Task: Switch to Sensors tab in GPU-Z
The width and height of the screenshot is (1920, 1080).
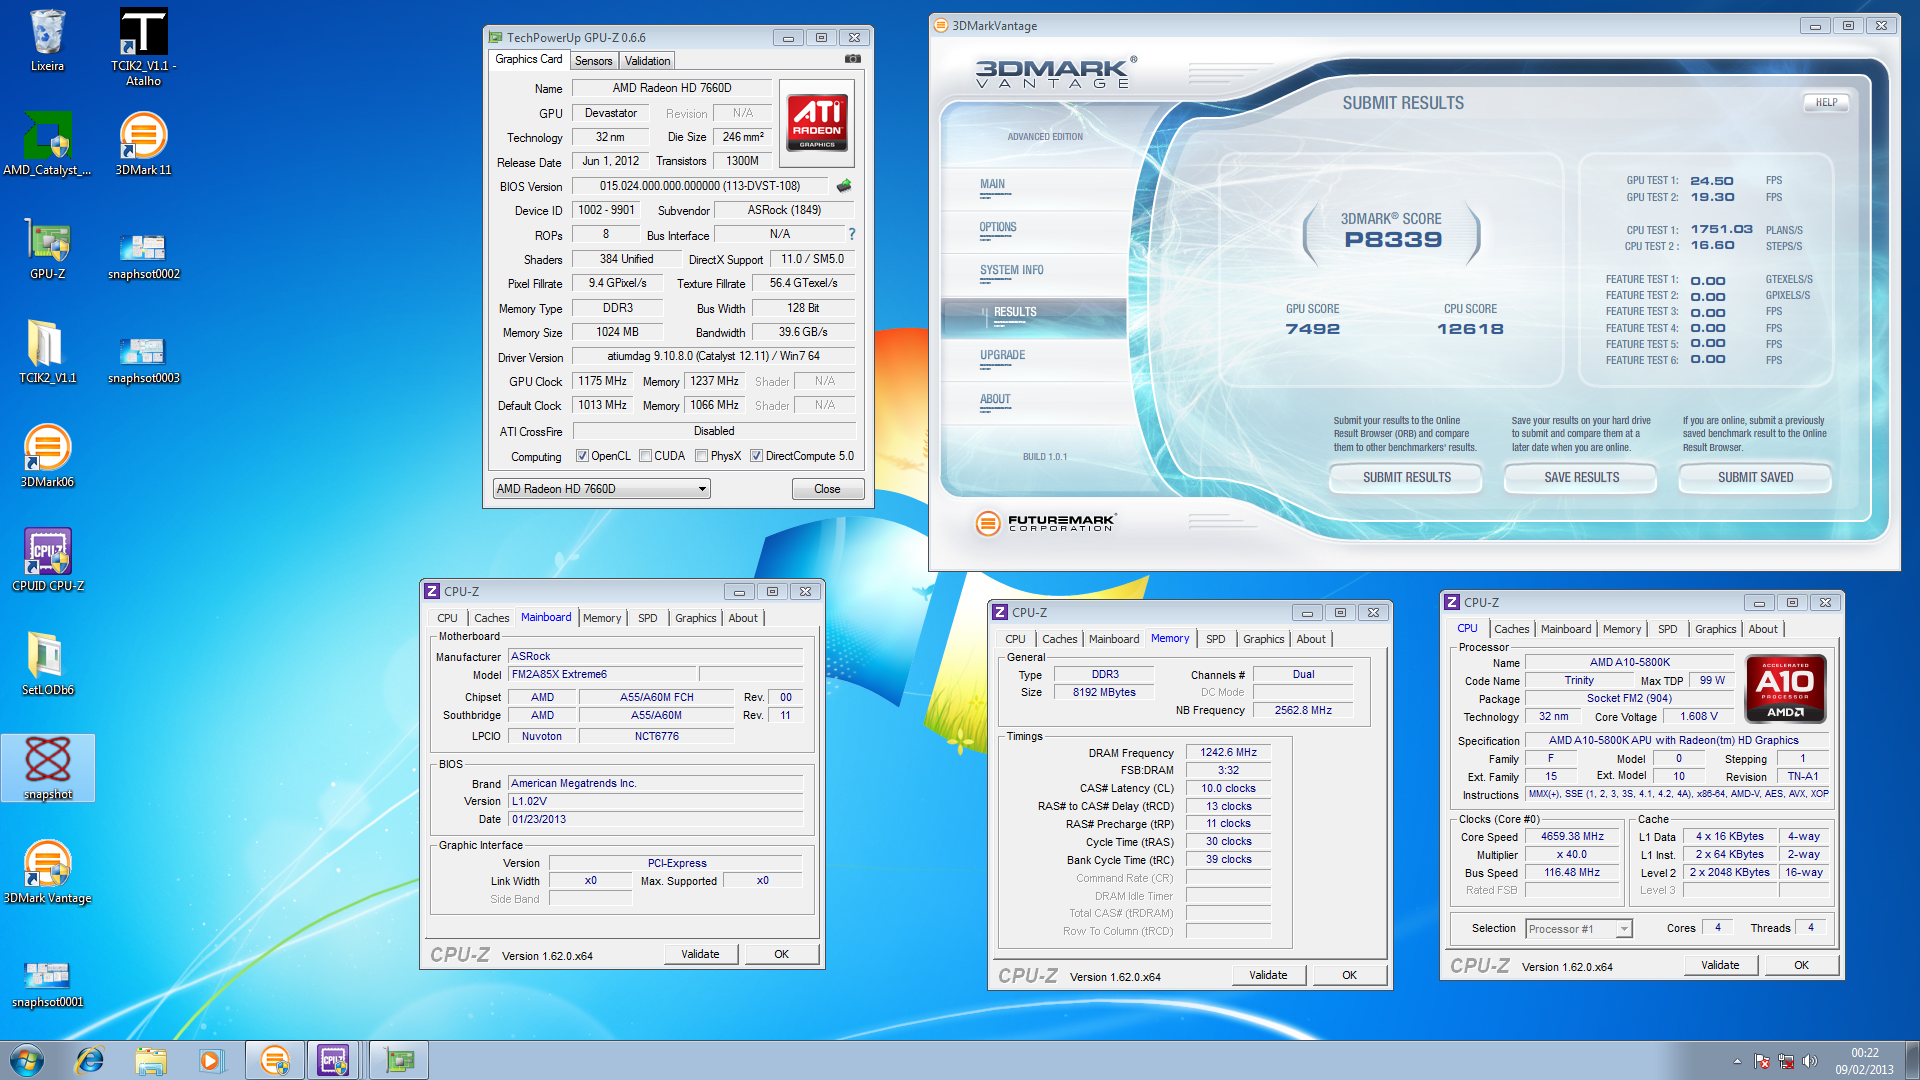Action: (x=593, y=61)
